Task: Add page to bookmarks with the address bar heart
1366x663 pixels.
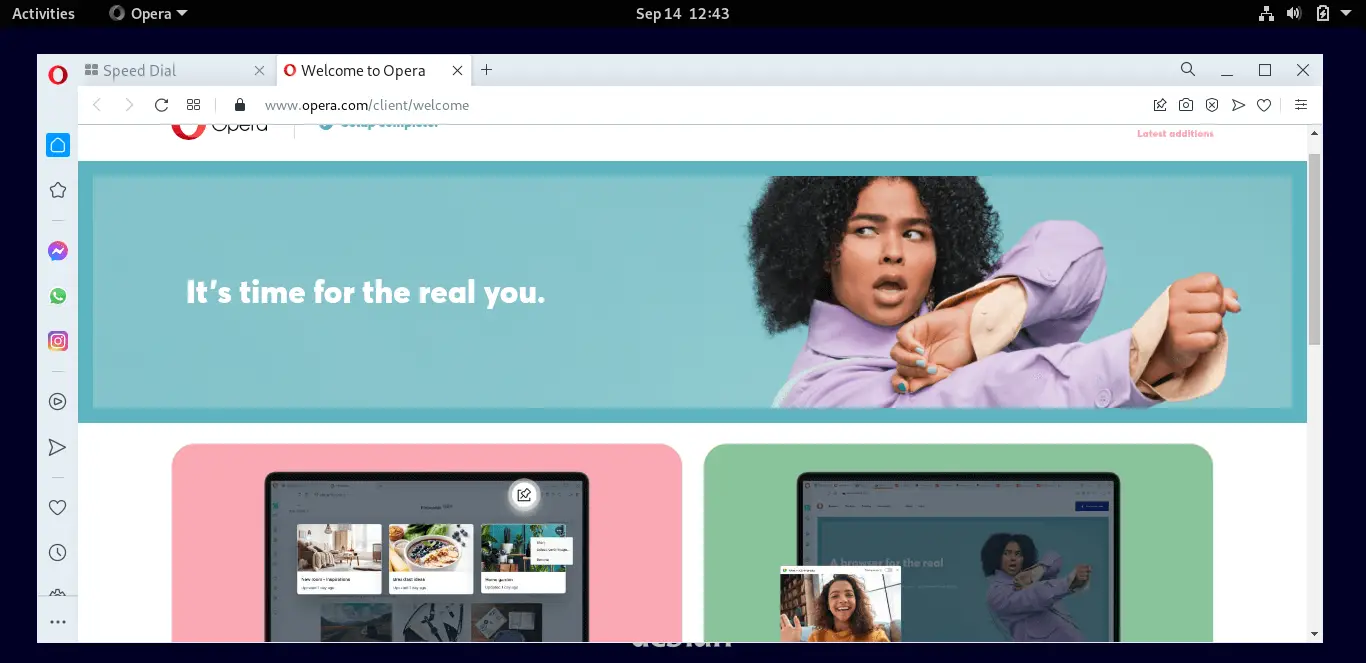Action: coord(1264,105)
